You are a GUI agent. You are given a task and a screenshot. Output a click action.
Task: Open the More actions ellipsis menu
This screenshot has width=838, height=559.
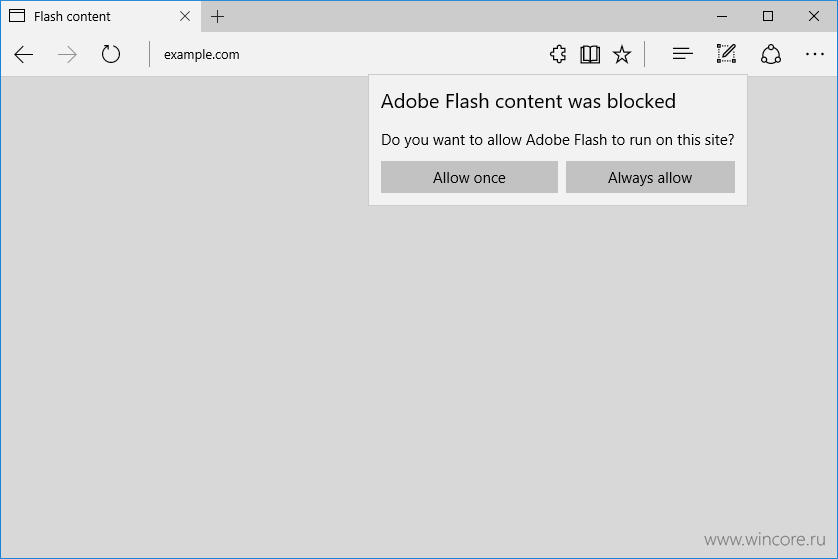814,54
